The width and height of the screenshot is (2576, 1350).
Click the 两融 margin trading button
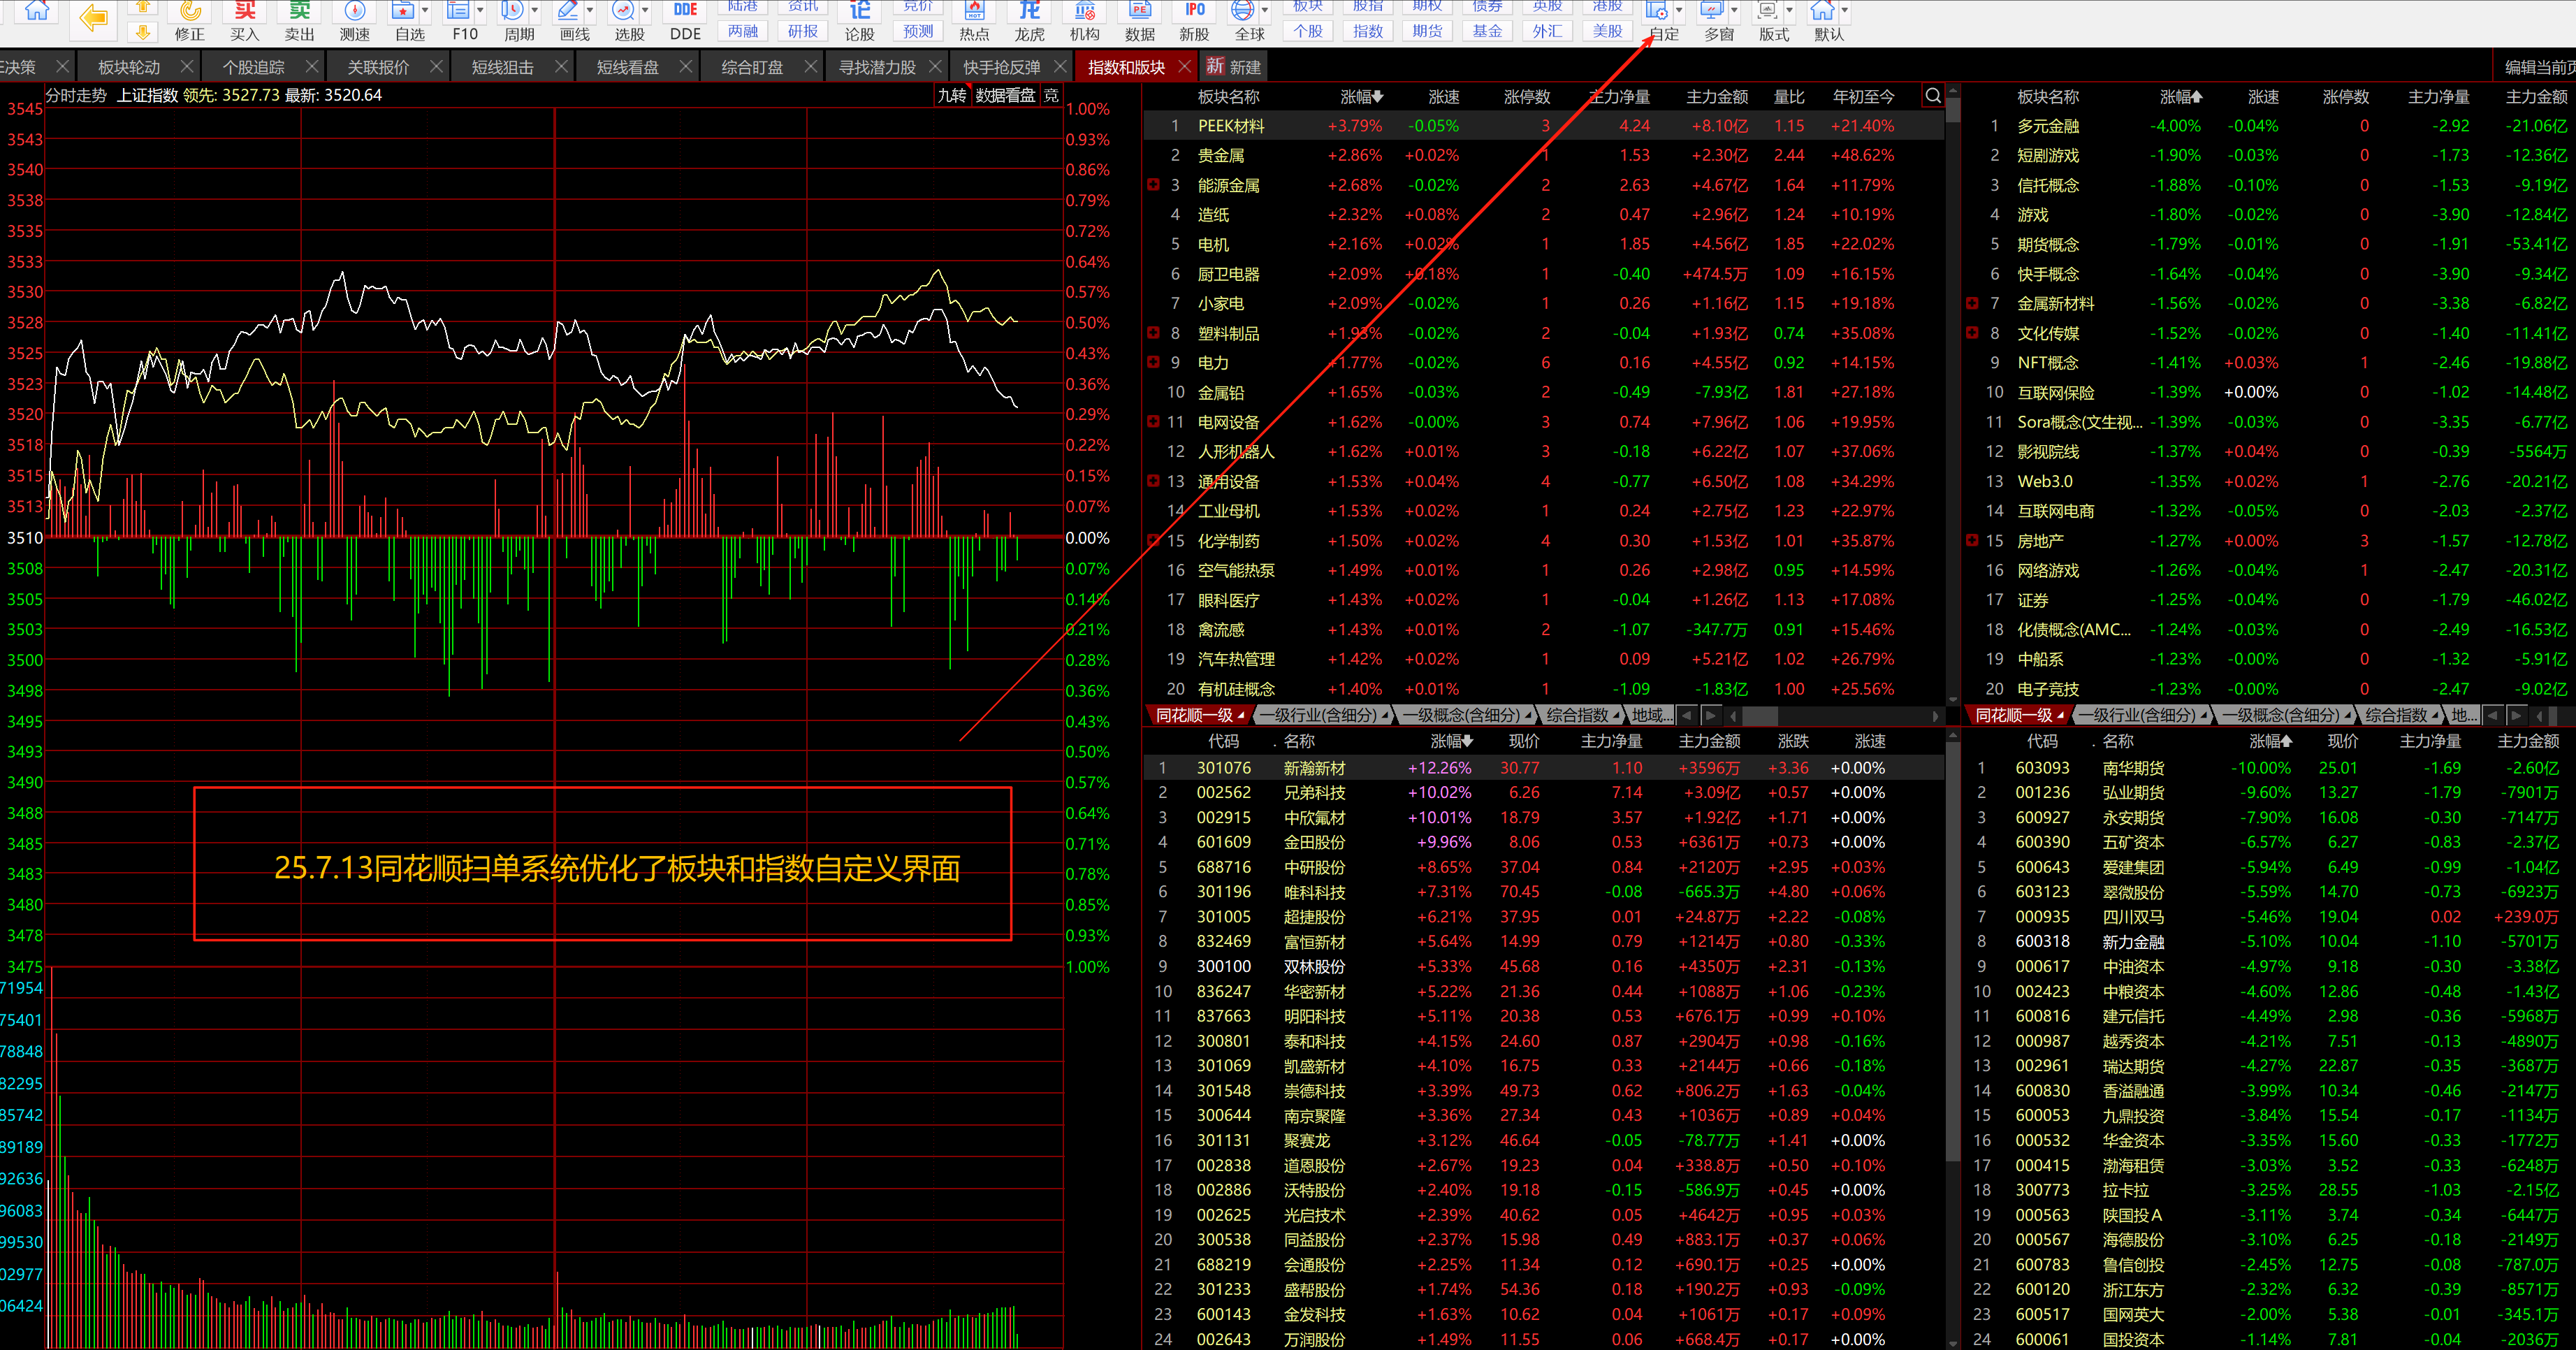tap(743, 31)
